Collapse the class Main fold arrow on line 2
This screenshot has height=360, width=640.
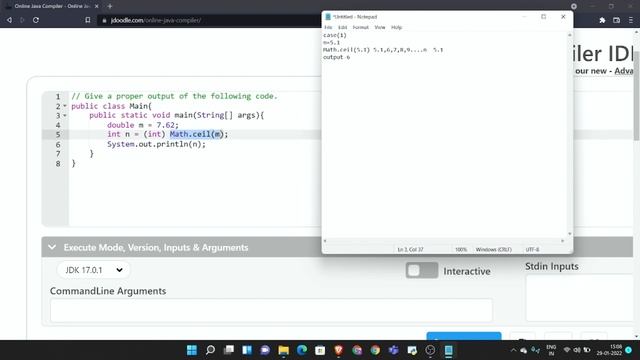pyautogui.click(x=64, y=106)
